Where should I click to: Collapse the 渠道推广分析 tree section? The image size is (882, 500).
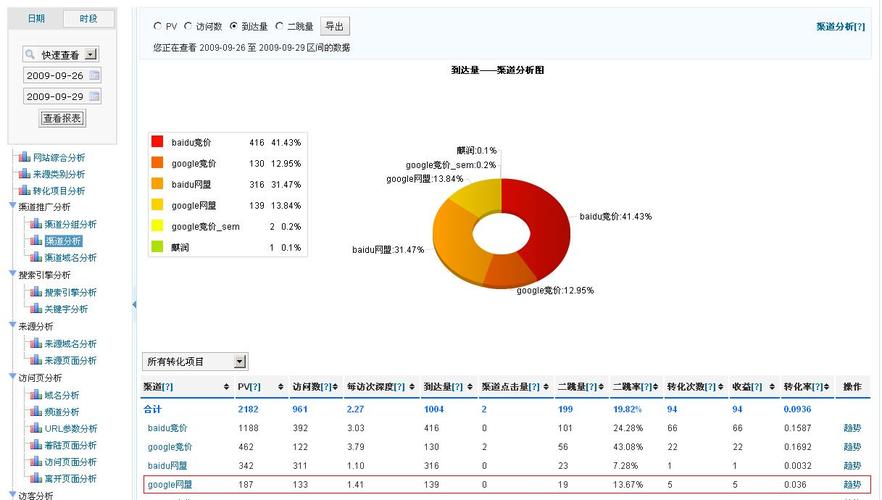[x=13, y=206]
